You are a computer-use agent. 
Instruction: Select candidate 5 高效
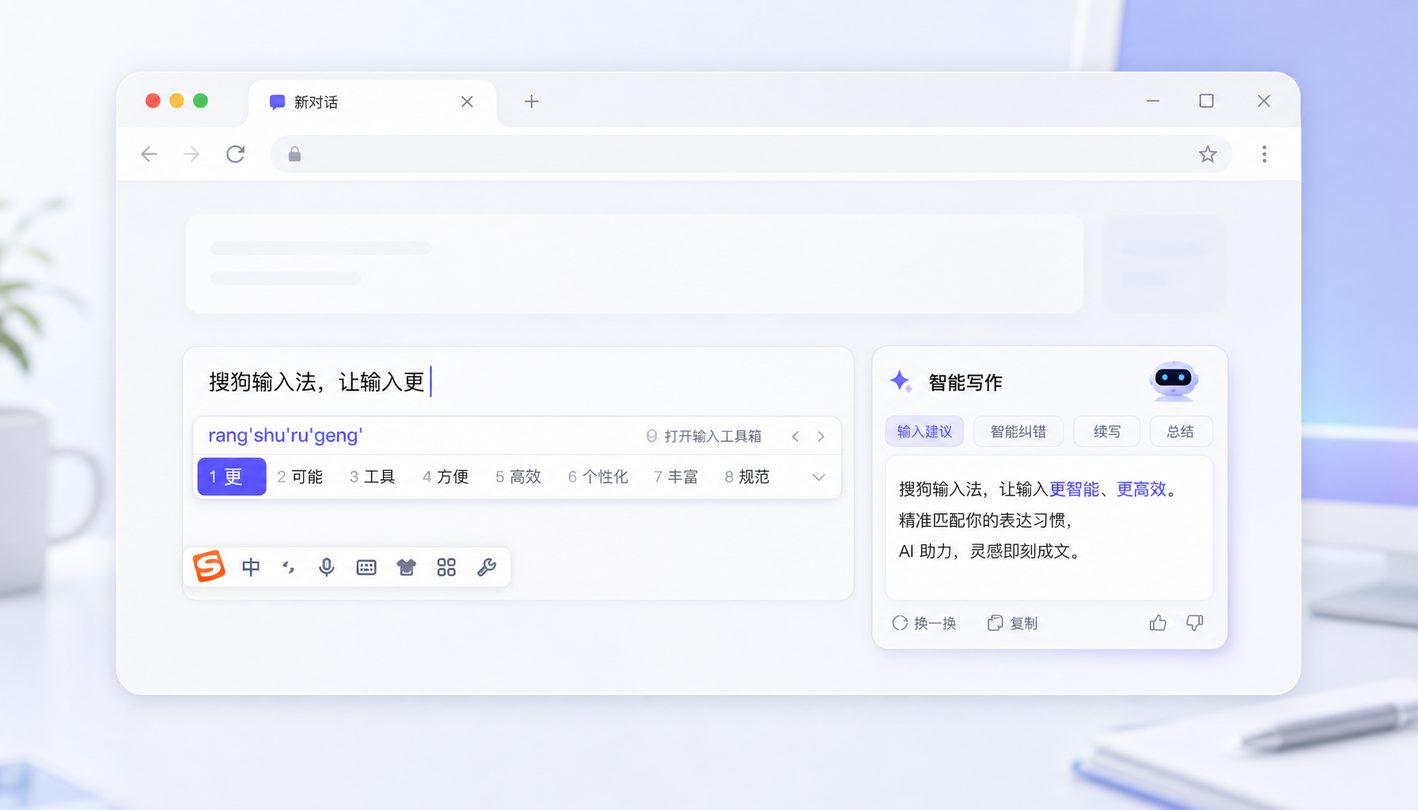(x=518, y=477)
